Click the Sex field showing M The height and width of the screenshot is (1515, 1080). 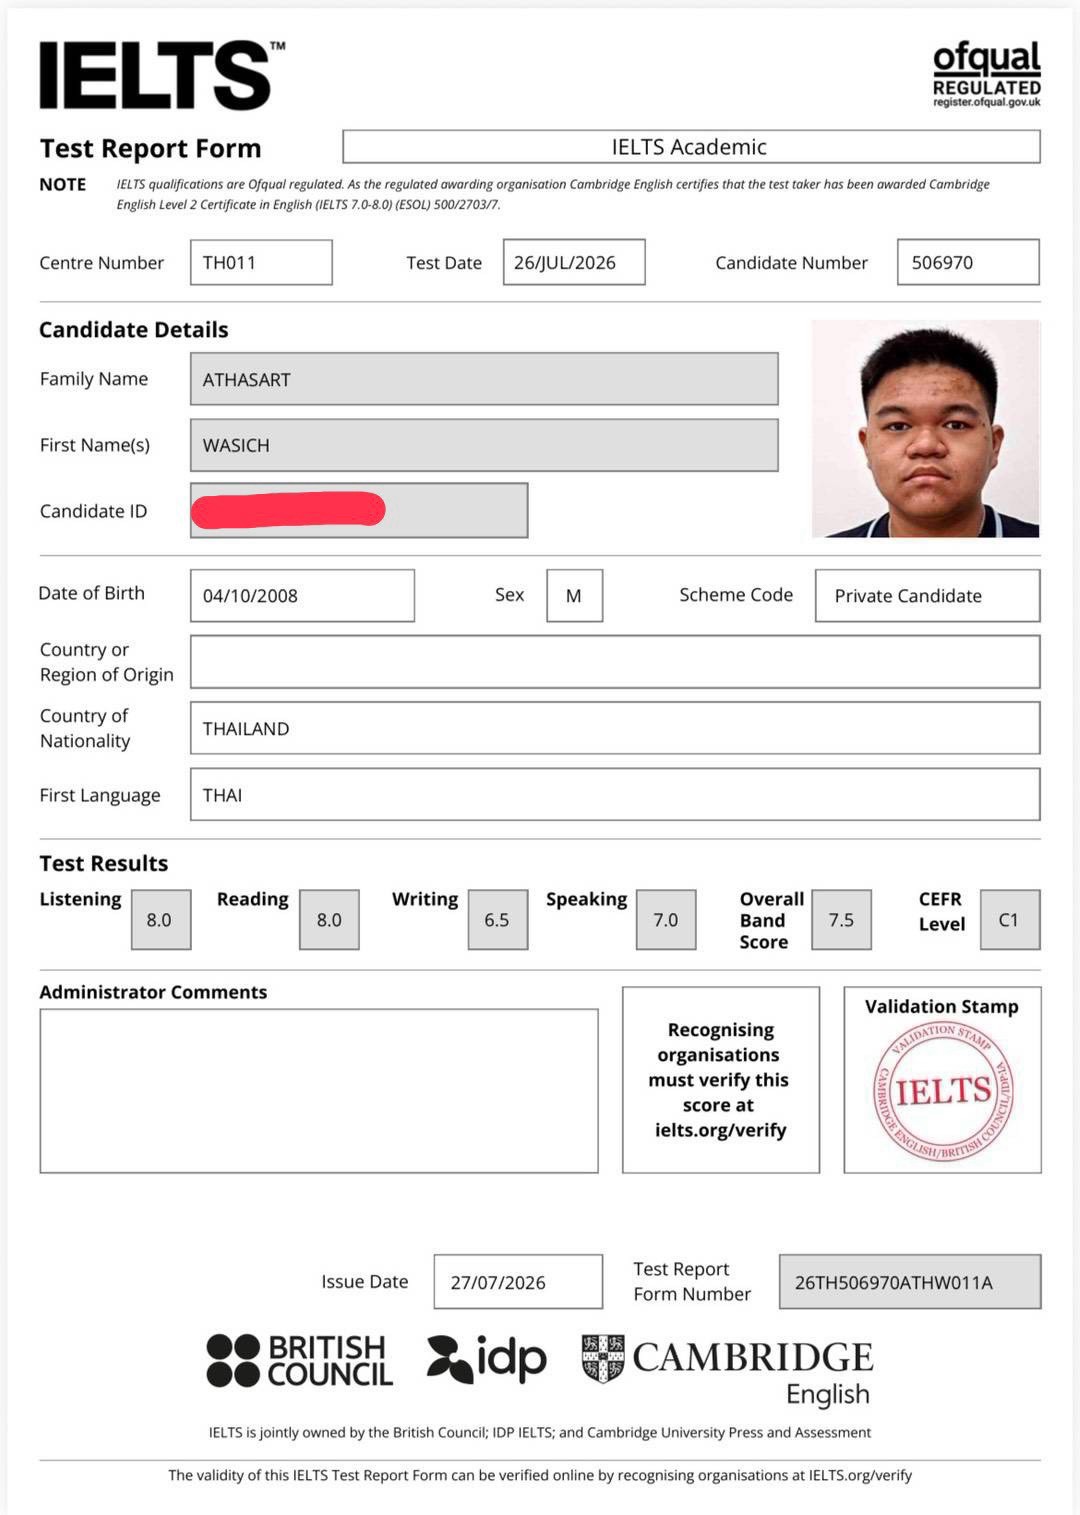coord(574,596)
